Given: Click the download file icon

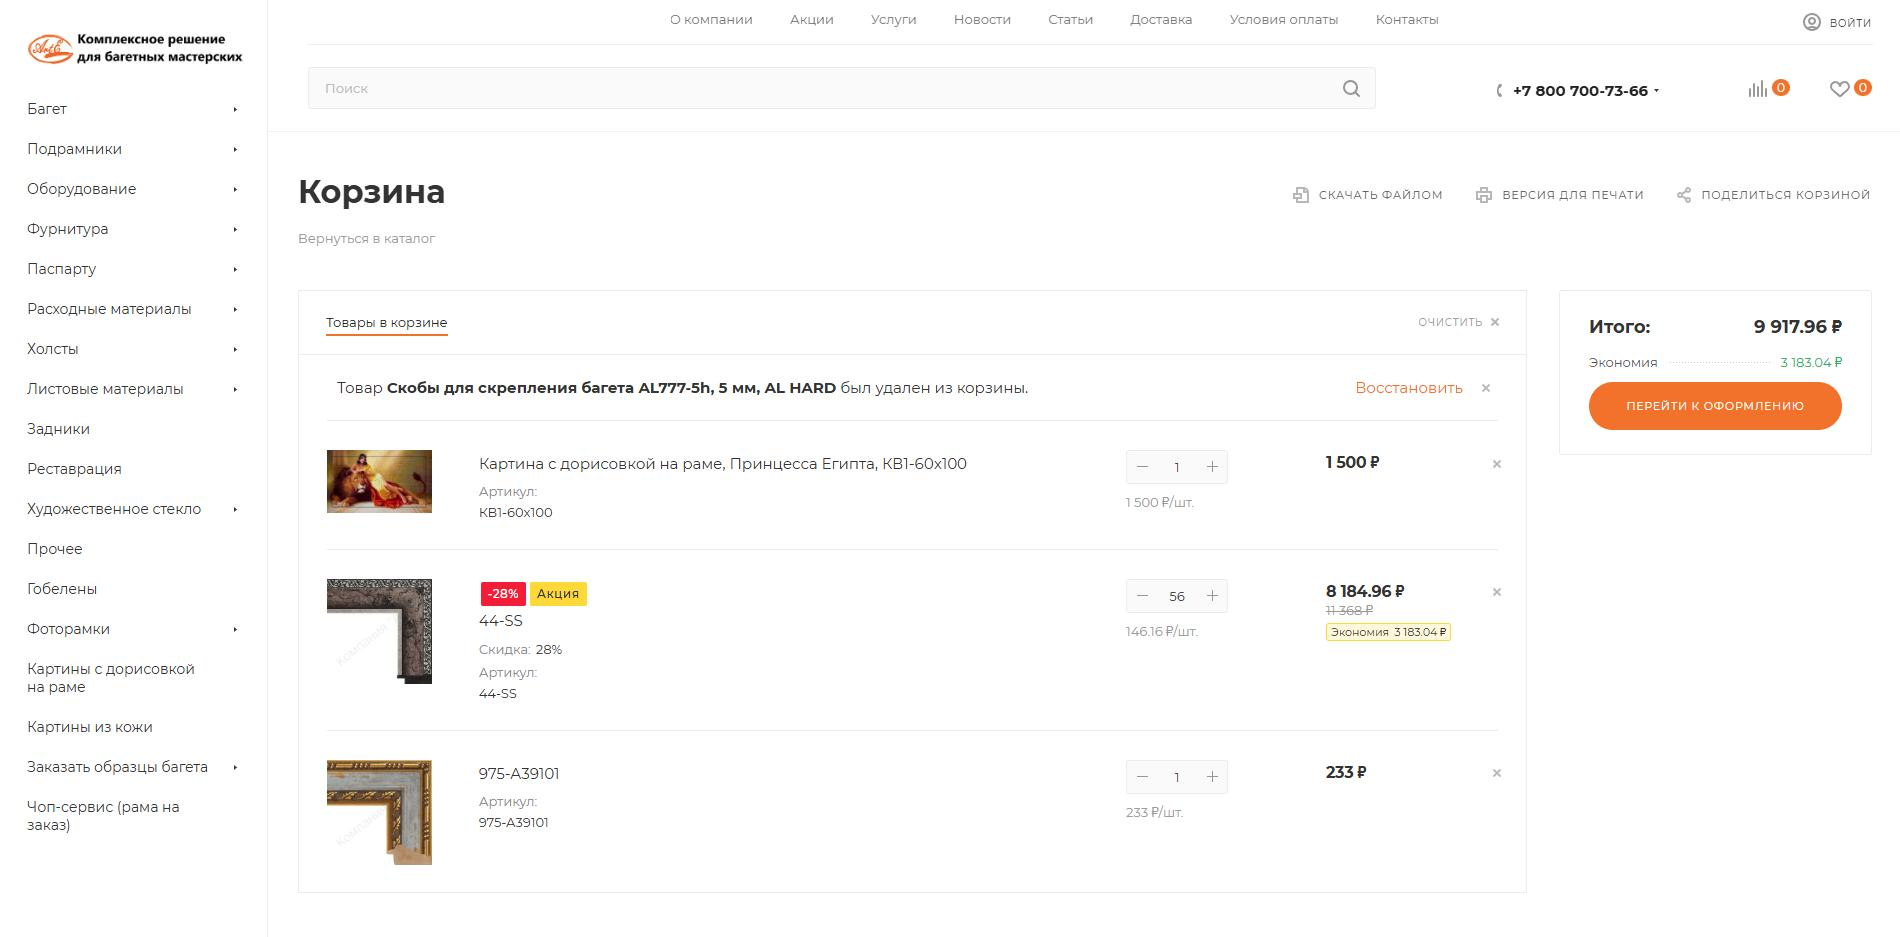Looking at the screenshot, I should tap(1301, 195).
